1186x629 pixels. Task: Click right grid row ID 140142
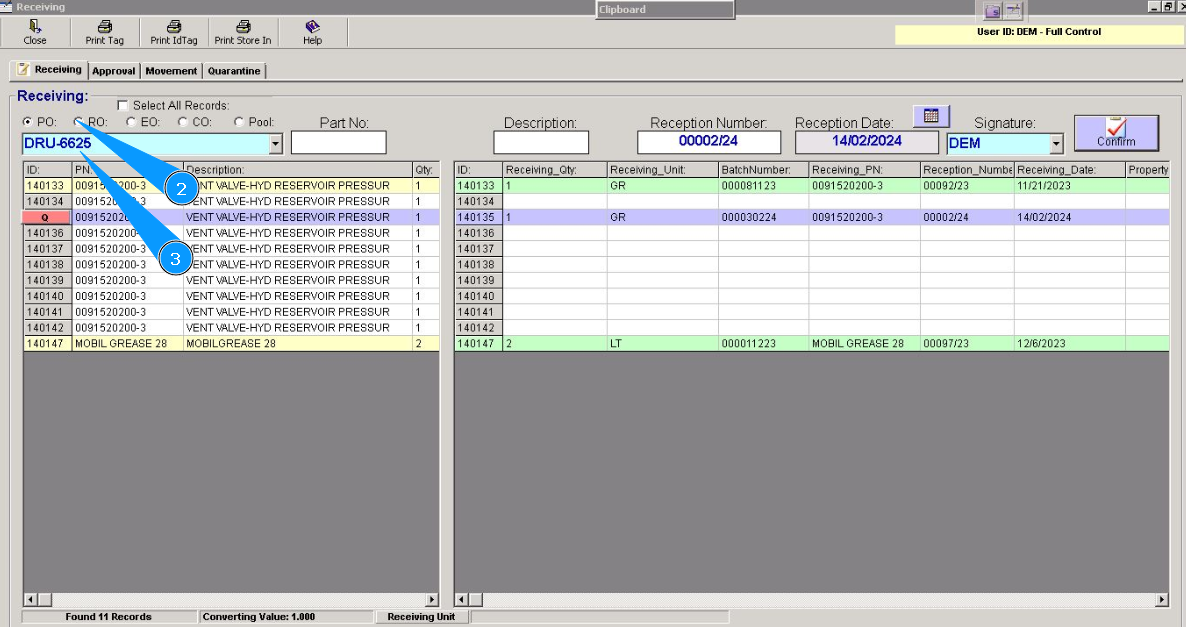point(478,328)
